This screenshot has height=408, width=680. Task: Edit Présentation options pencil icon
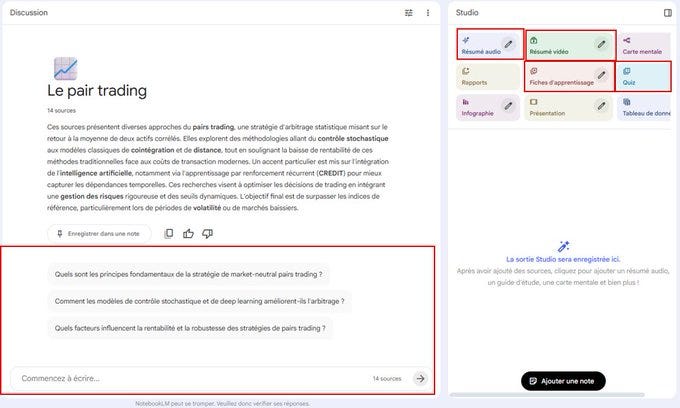(x=601, y=105)
